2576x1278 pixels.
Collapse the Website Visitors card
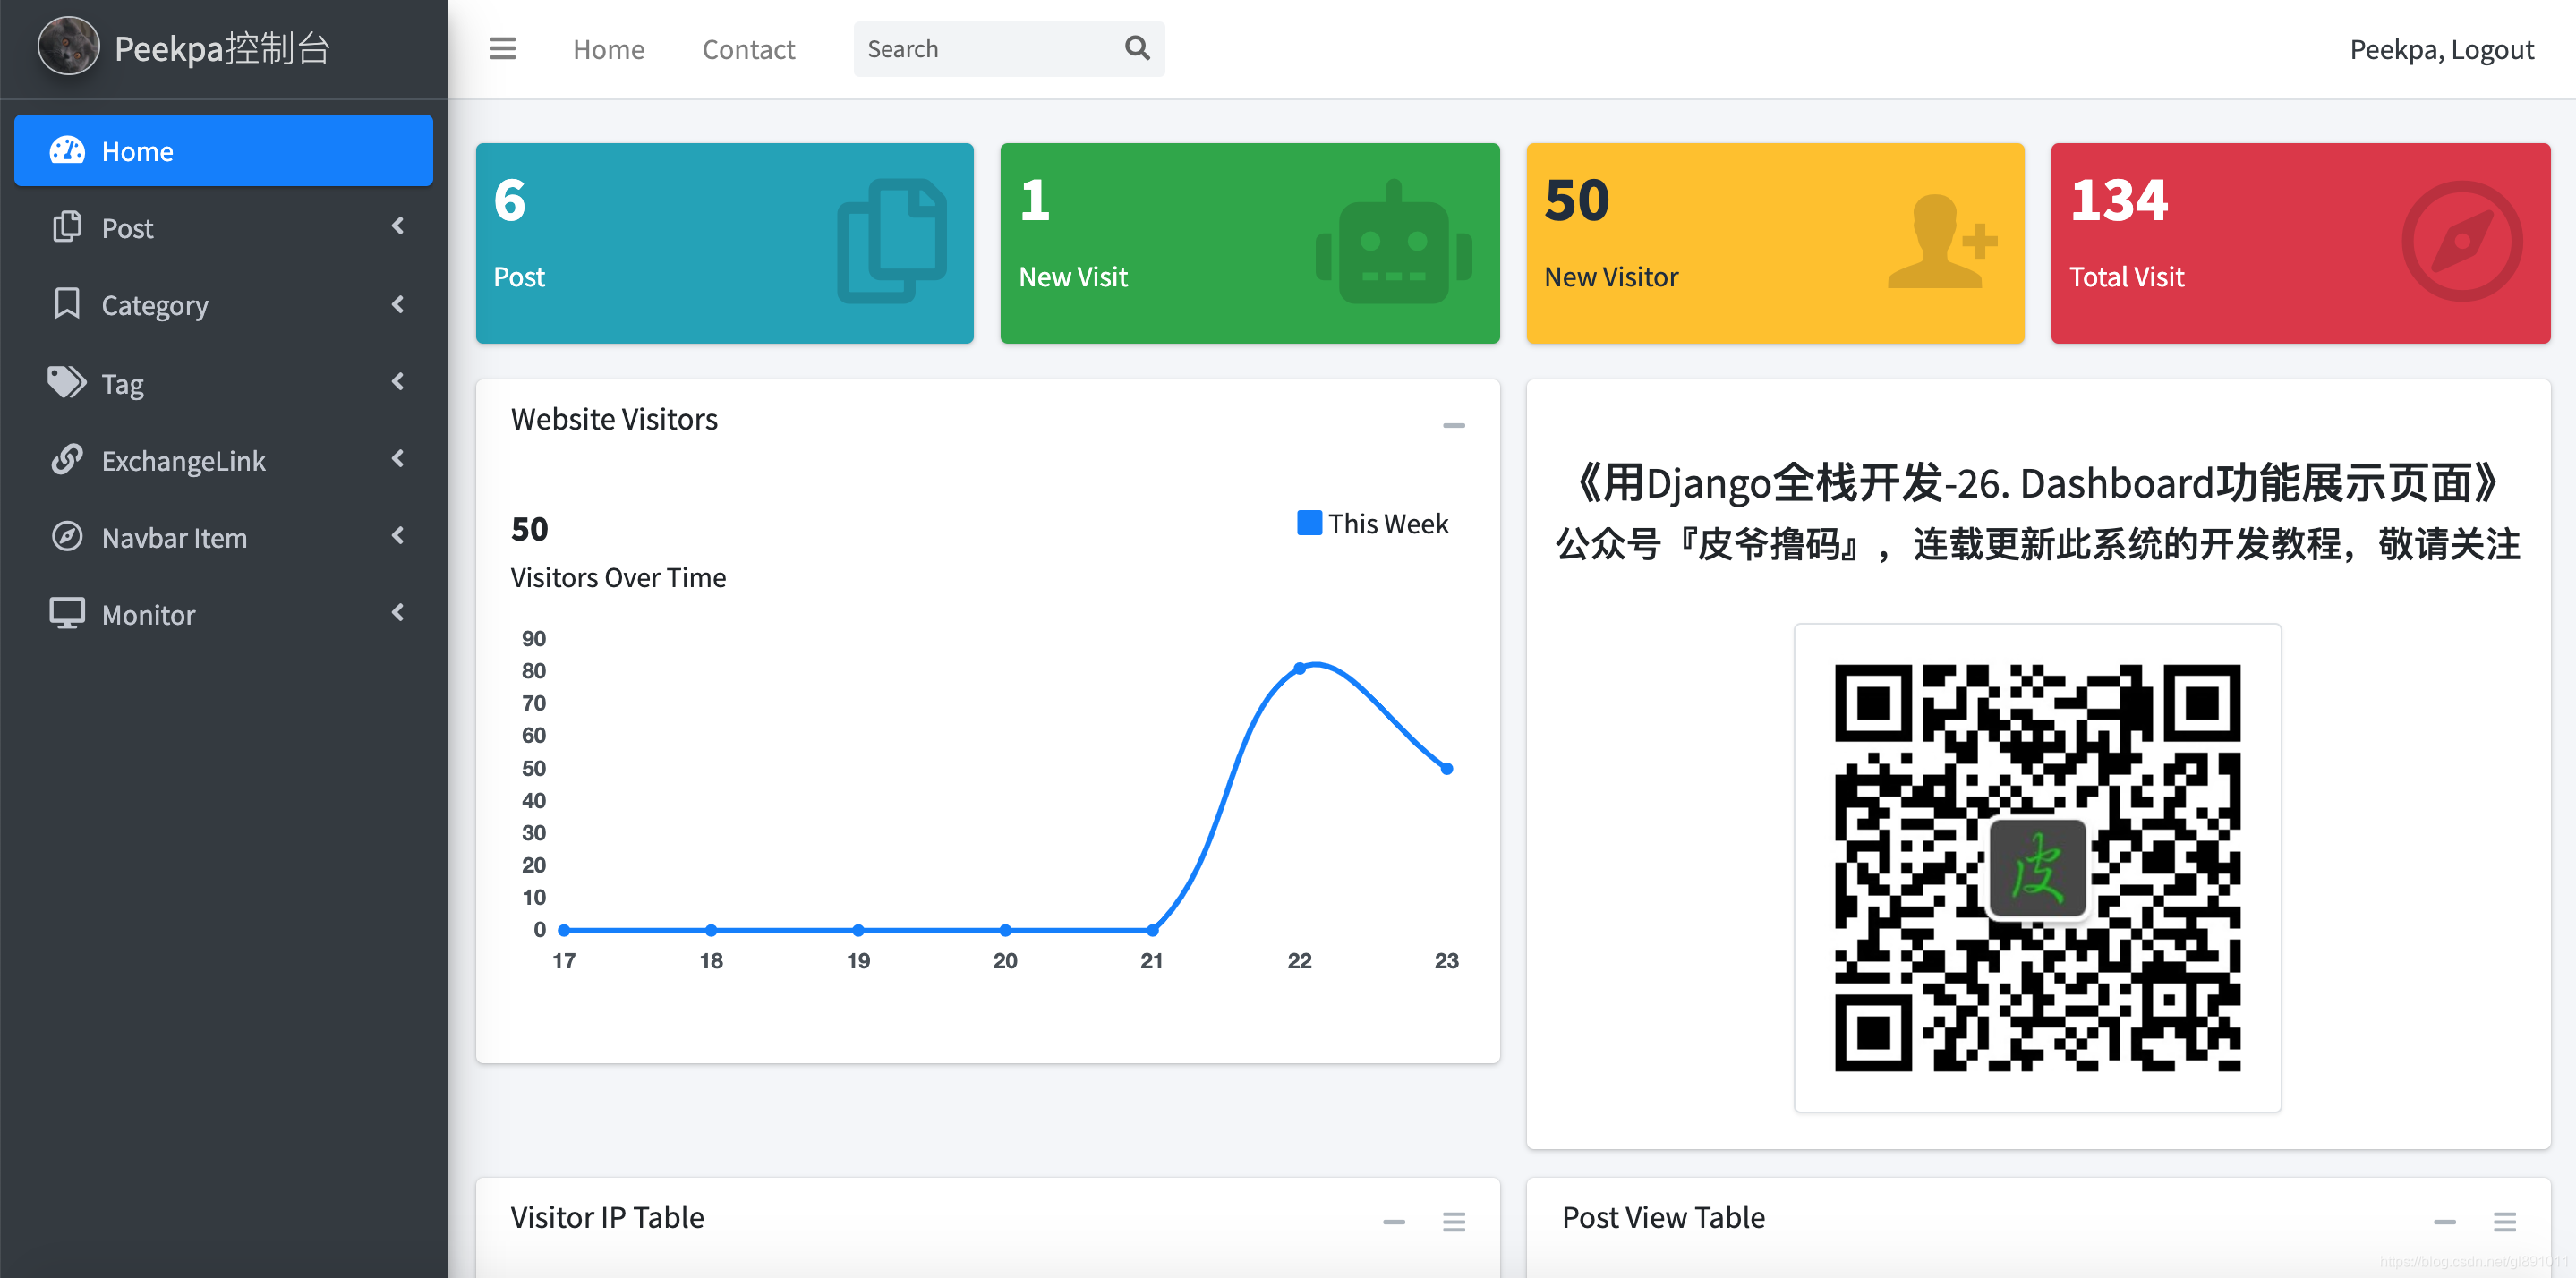(1453, 425)
